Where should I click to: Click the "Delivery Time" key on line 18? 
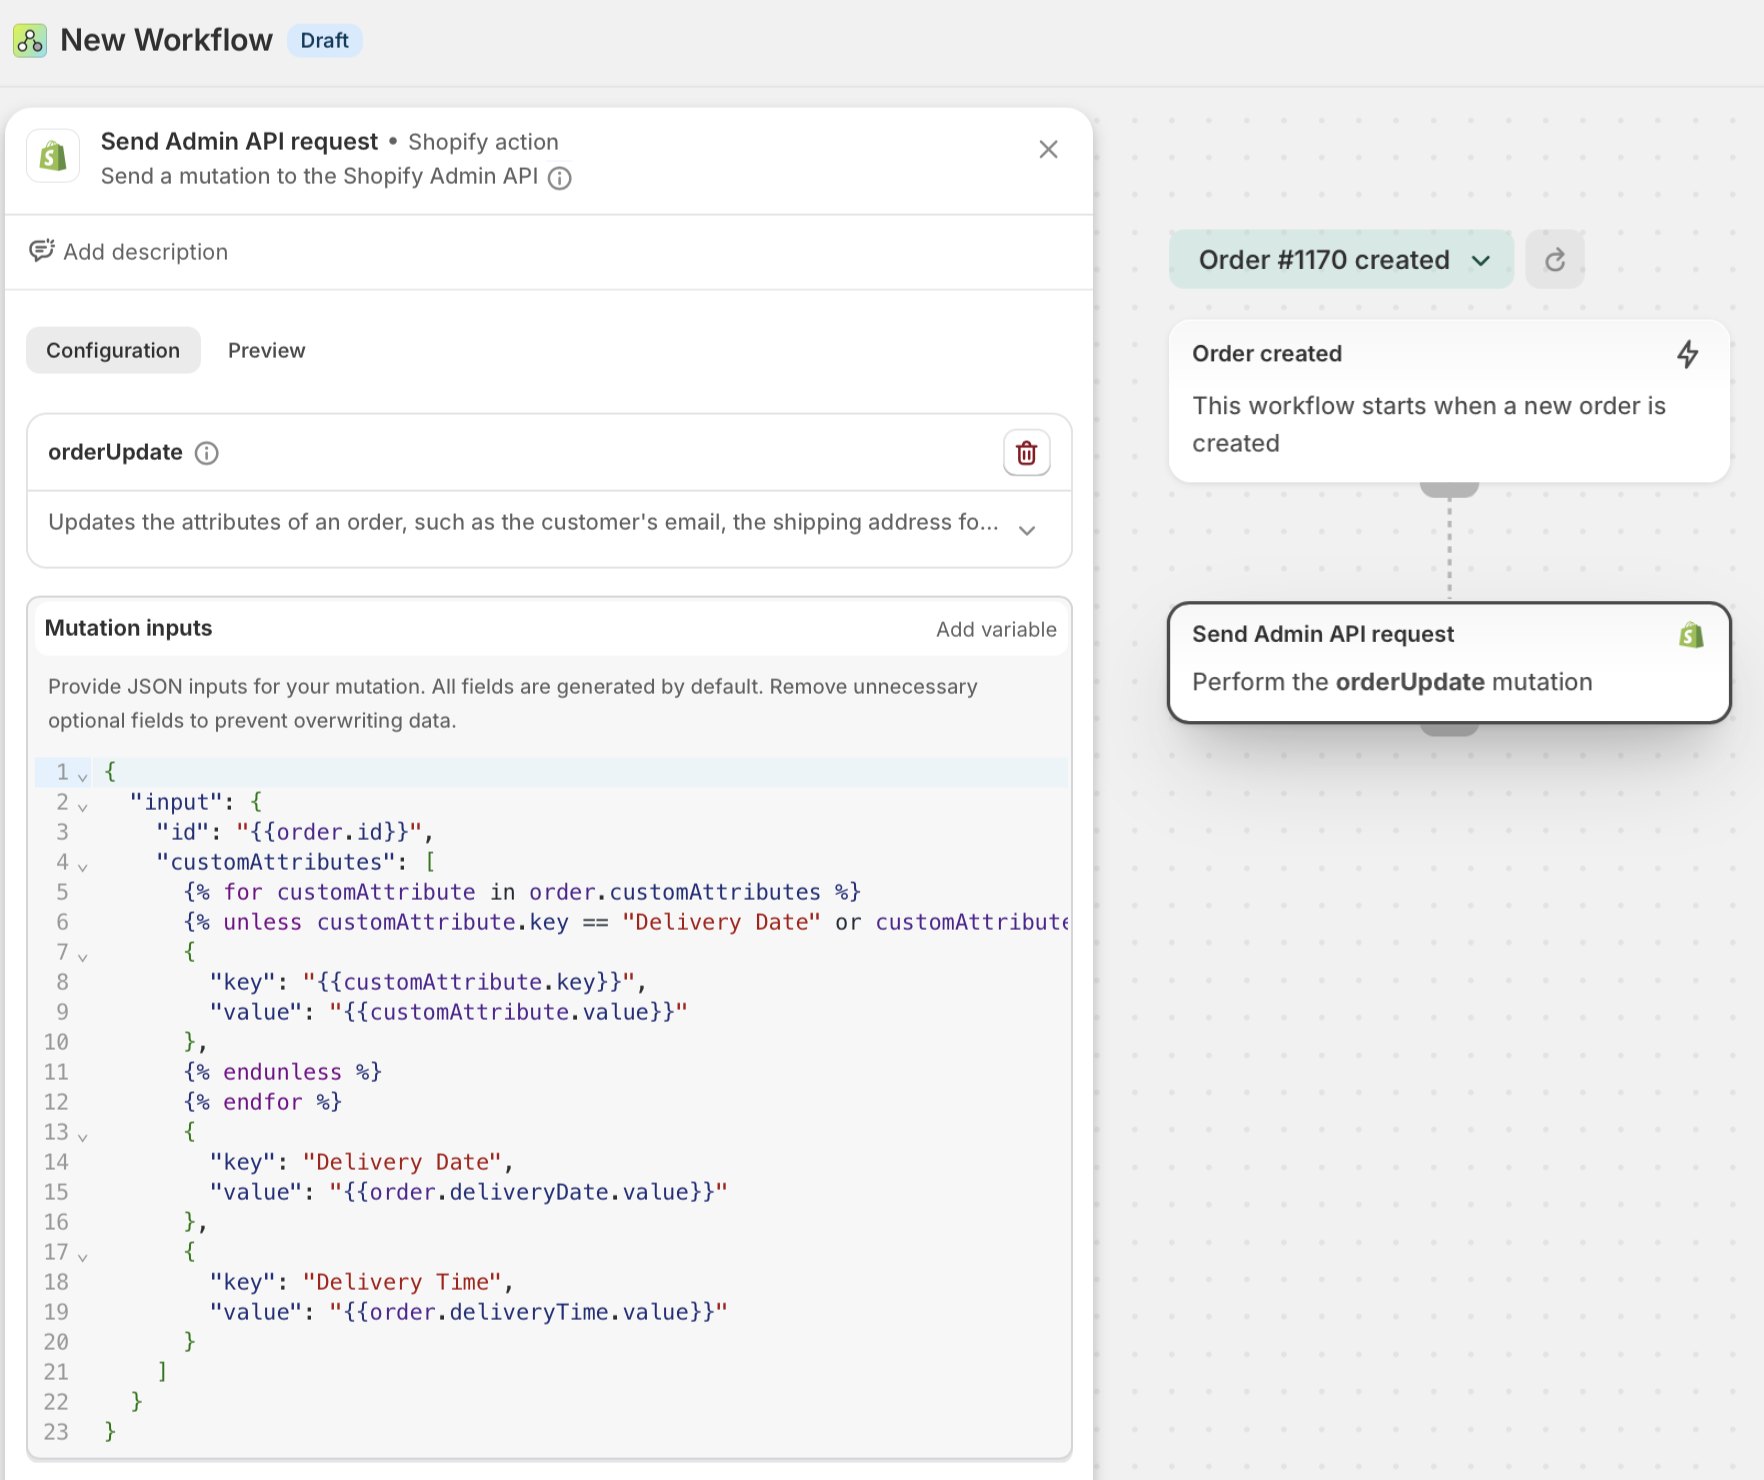click(x=402, y=1282)
